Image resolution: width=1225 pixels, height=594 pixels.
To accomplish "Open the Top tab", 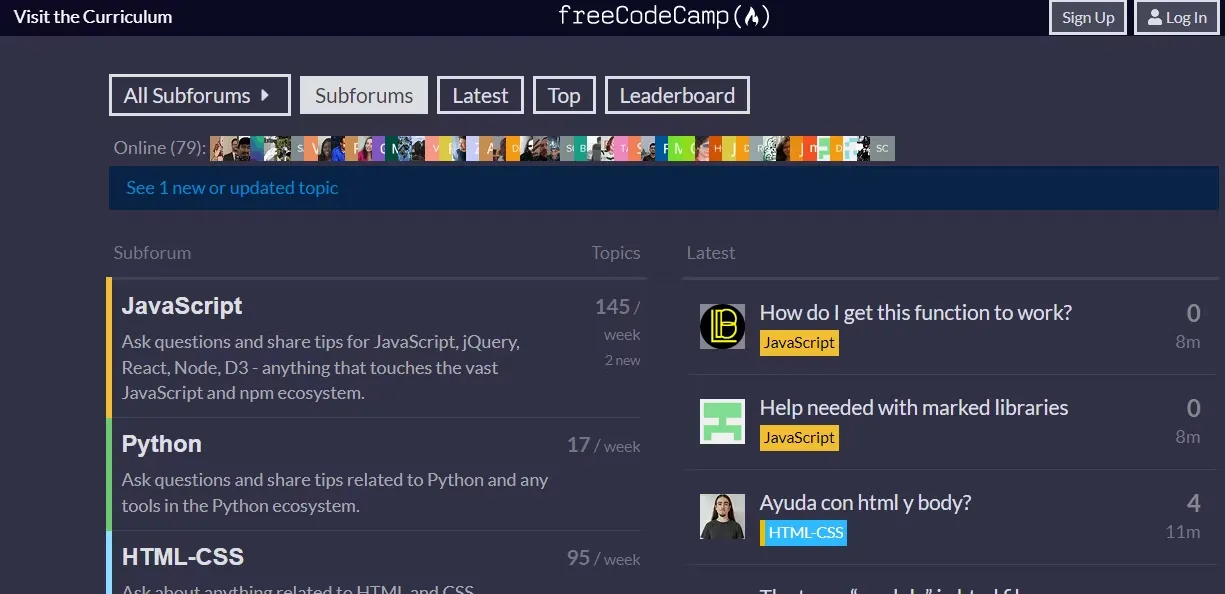I will pyautogui.click(x=564, y=96).
